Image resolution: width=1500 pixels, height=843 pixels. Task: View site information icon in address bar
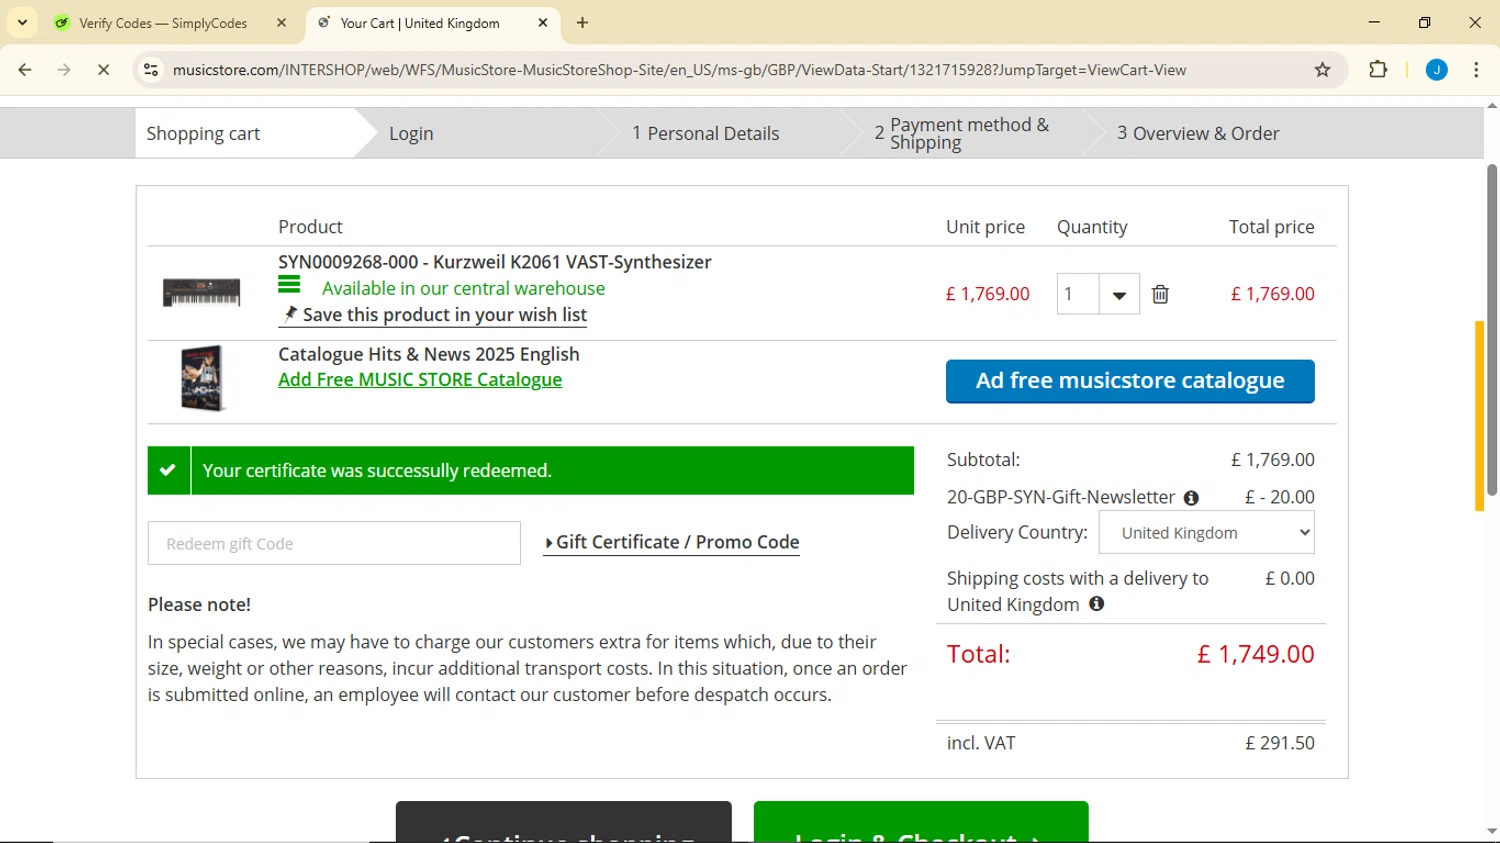(151, 70)
